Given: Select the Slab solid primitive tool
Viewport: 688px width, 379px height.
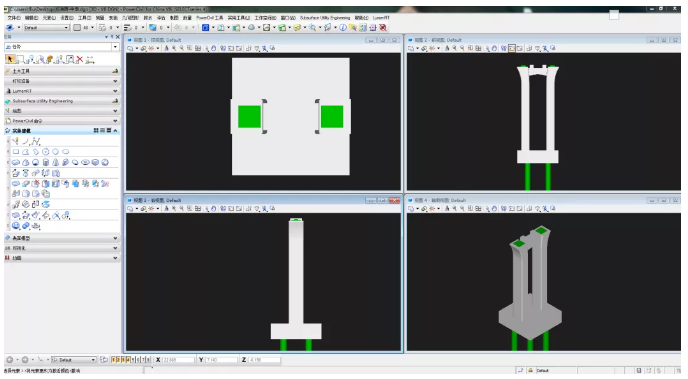Looking at the screenshot, I should pyautogui.click(x=16, y=162).
